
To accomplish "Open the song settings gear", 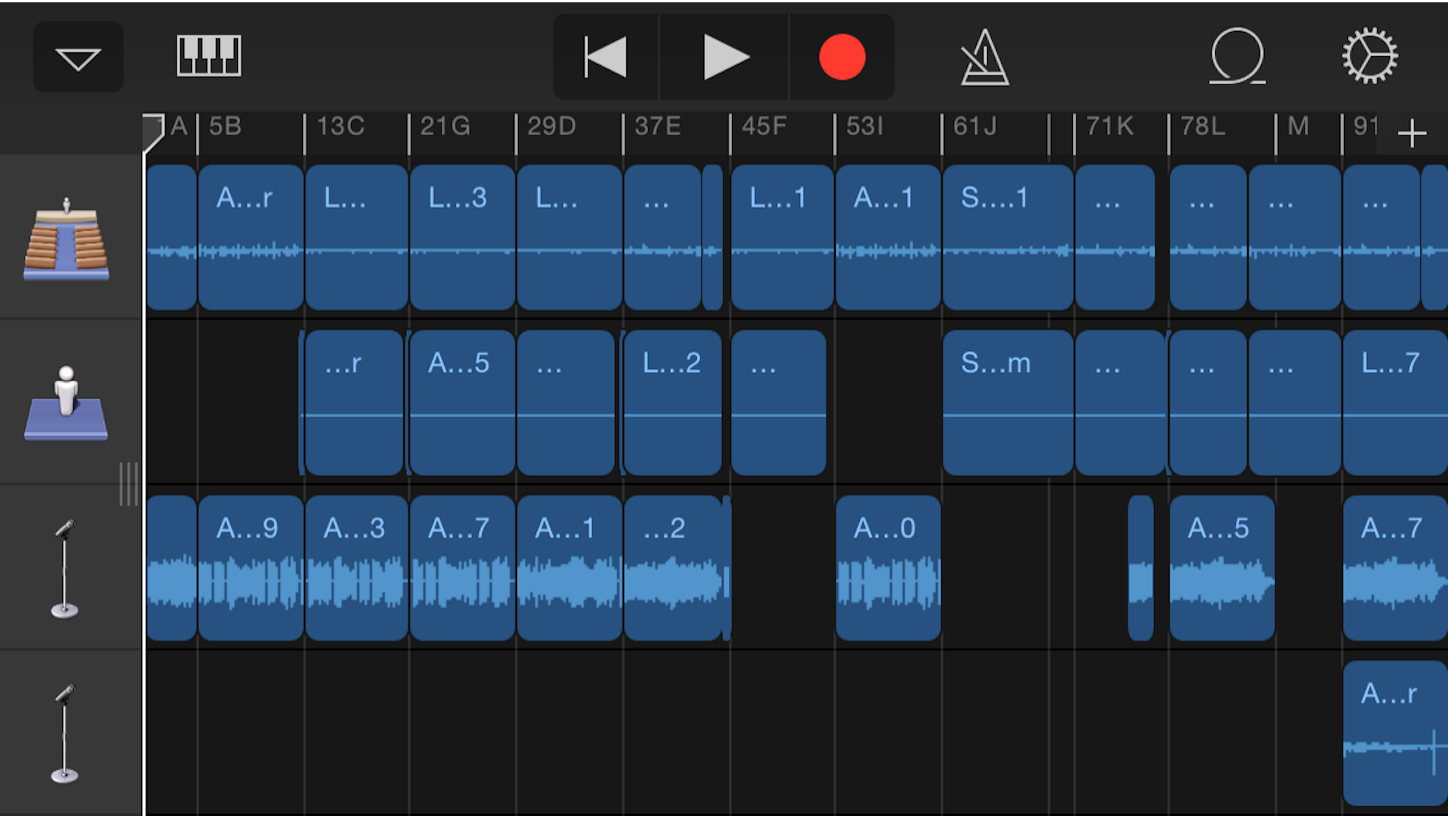I will point(1369,56).
